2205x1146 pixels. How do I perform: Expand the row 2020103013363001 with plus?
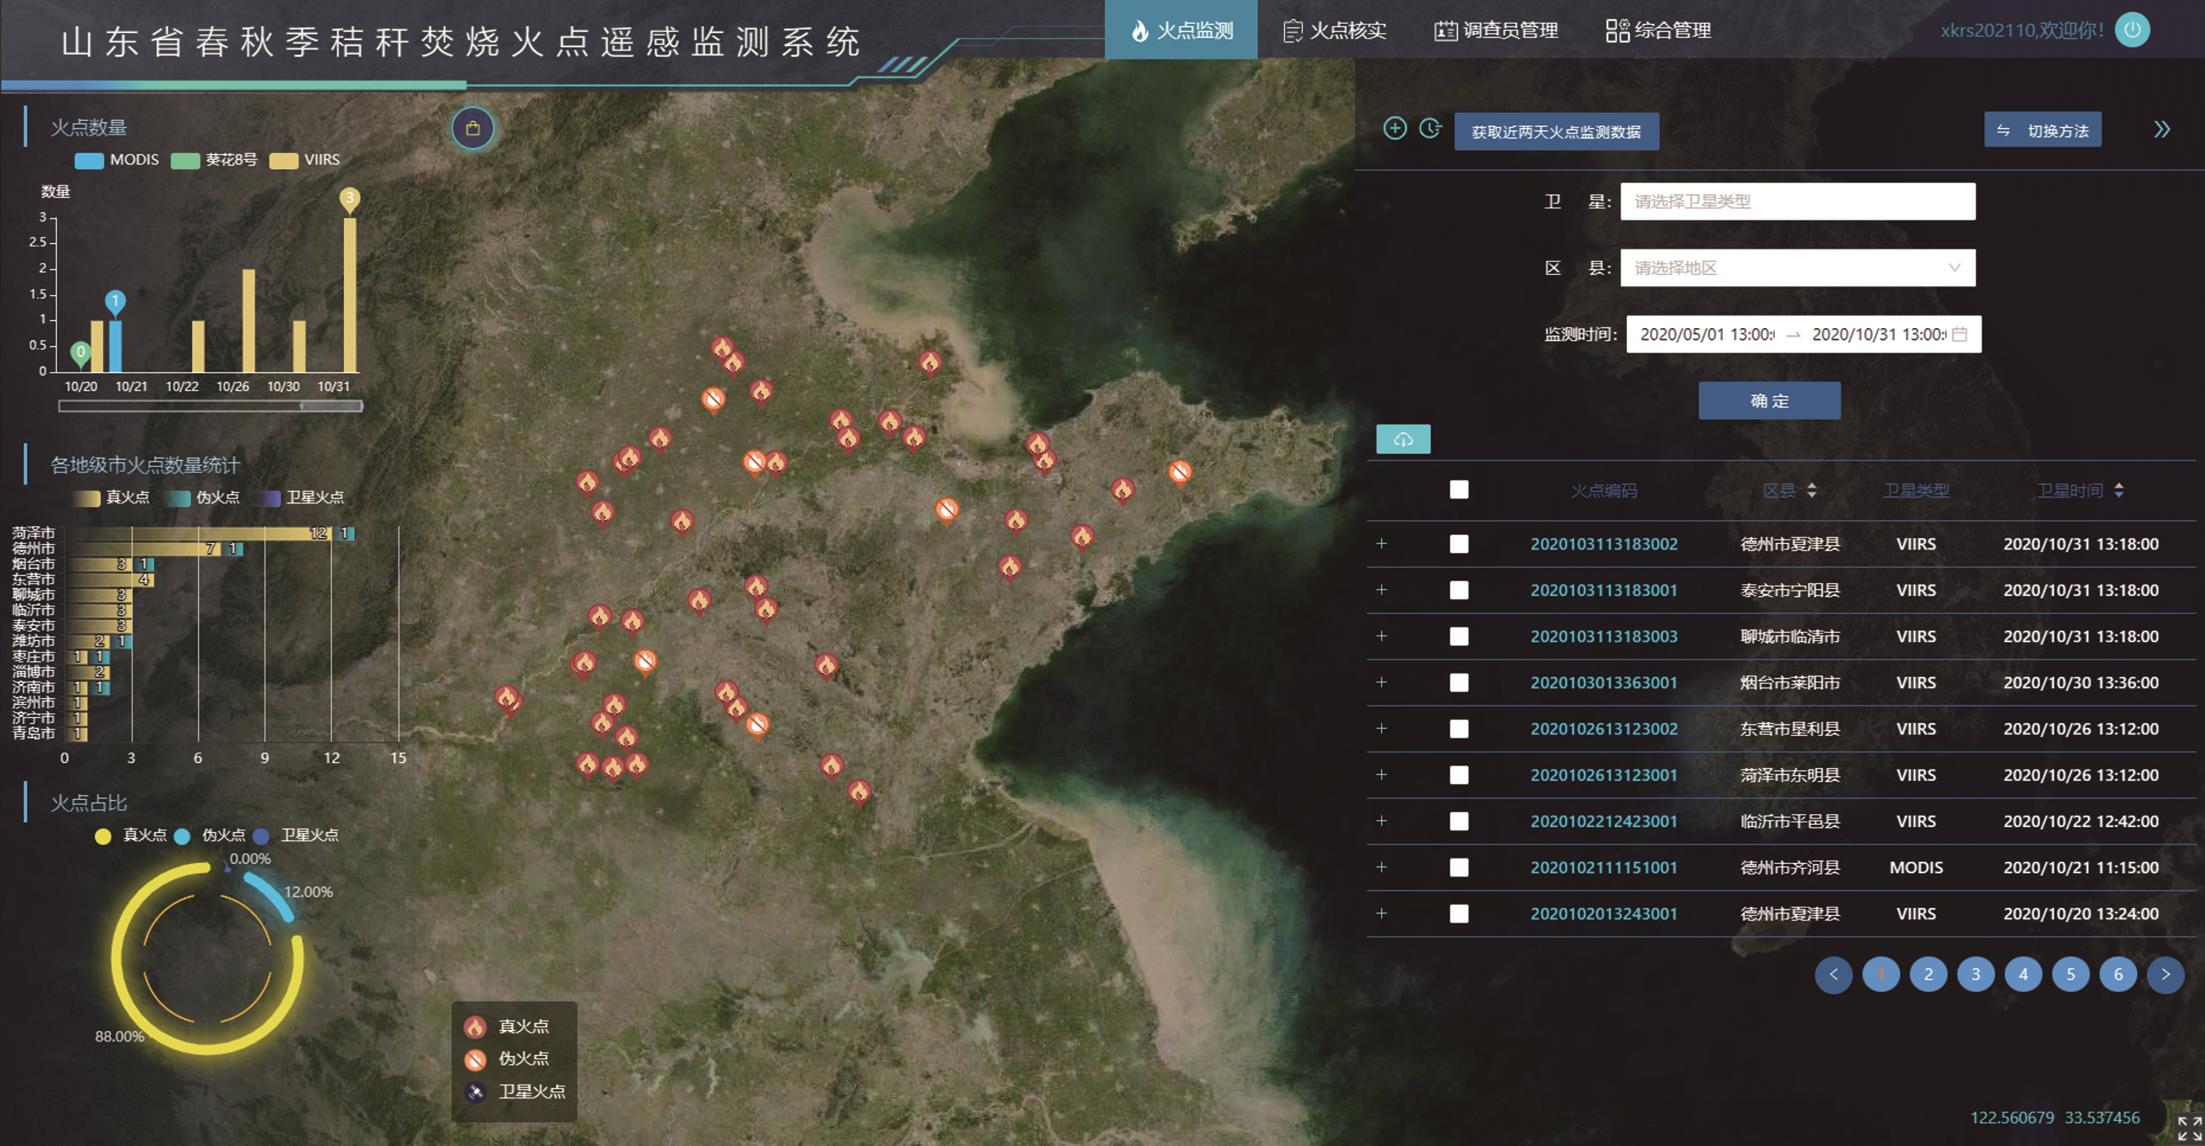pyautogui.click(x=1382, y=682)
